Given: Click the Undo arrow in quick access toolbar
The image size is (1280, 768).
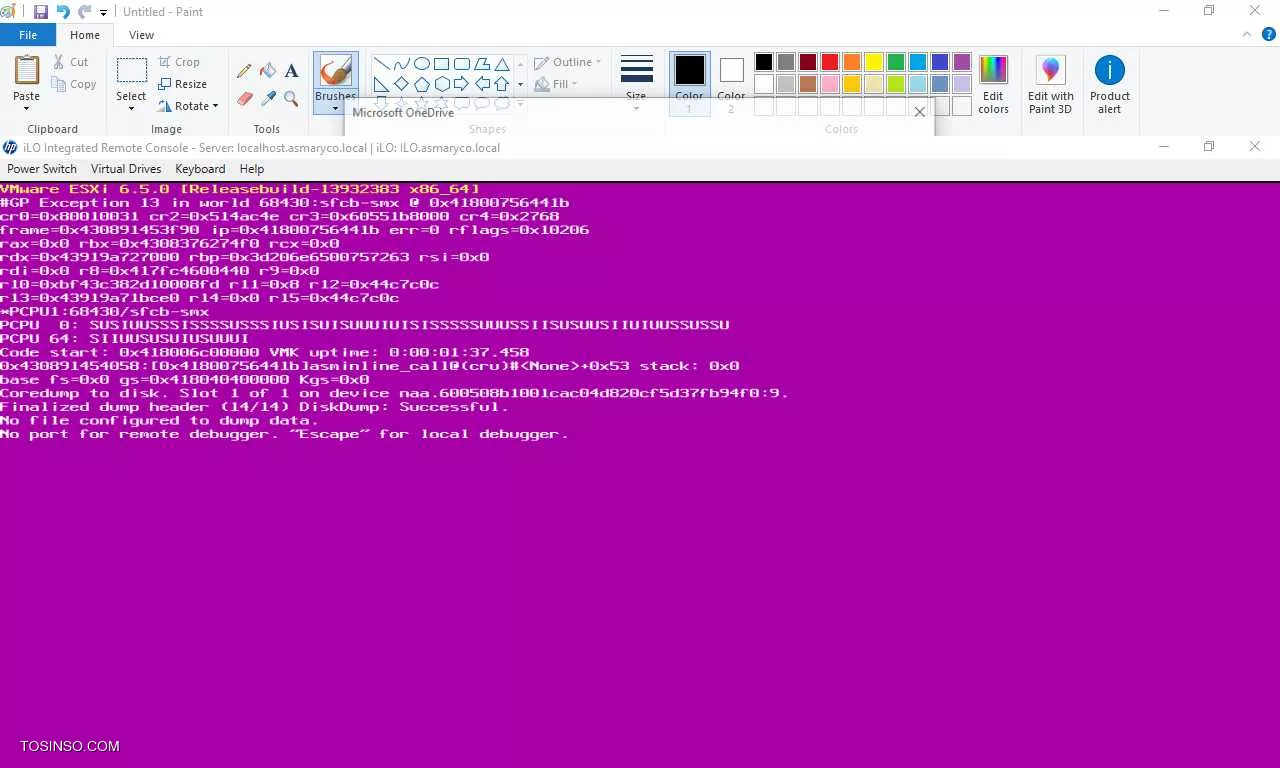Looking at the screenshot, I should tap(63, 12).
